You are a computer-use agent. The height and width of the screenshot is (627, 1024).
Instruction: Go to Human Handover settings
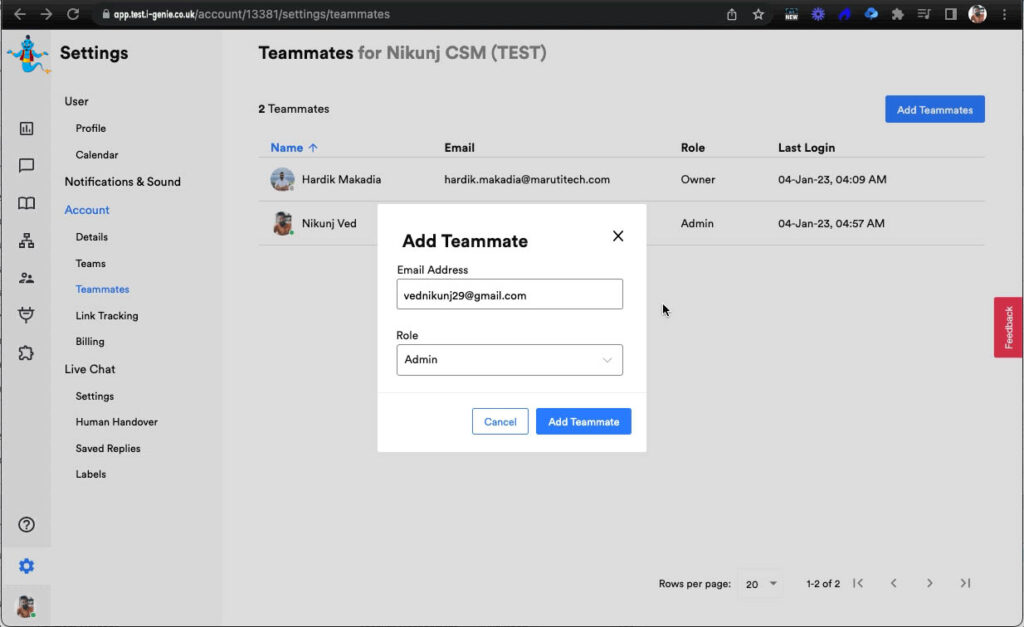[x=116, y=422]
